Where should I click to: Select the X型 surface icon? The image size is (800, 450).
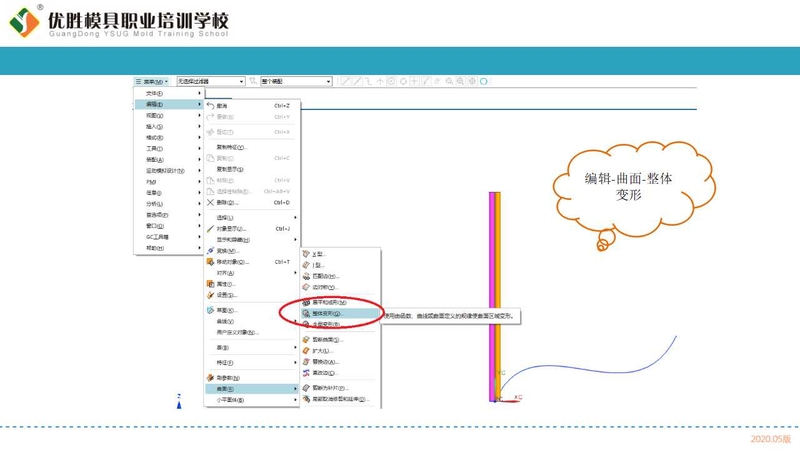306,254
